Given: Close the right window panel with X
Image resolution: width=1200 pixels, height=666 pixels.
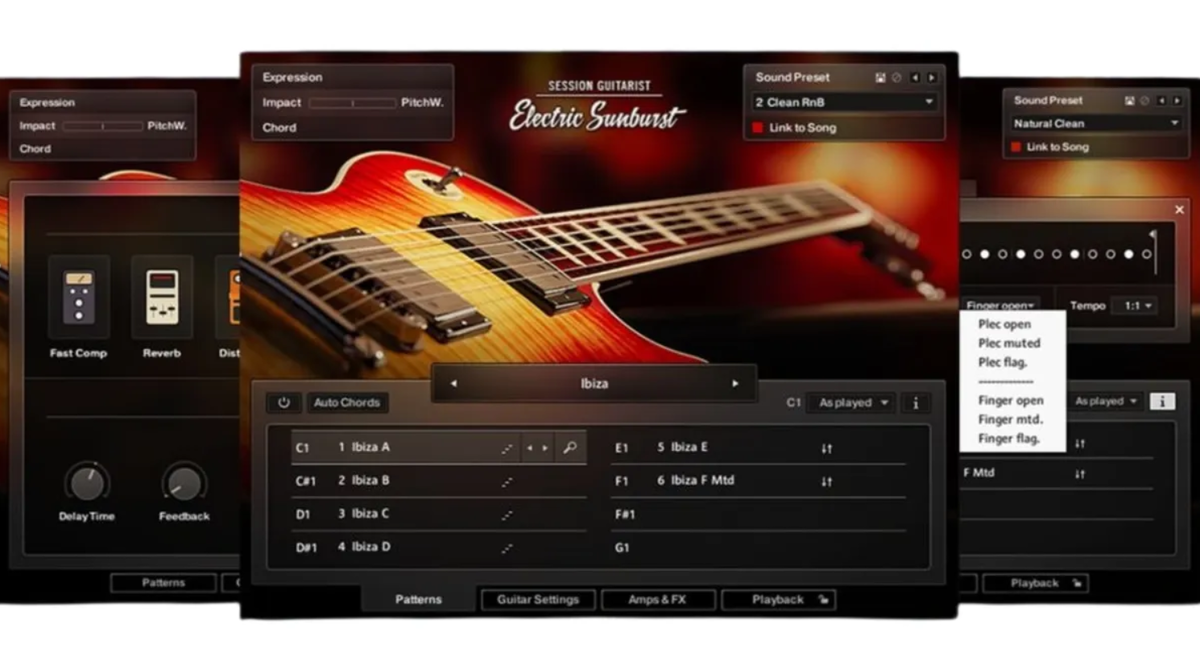Looking at the screenshot, I should (x=1180, y=210).
